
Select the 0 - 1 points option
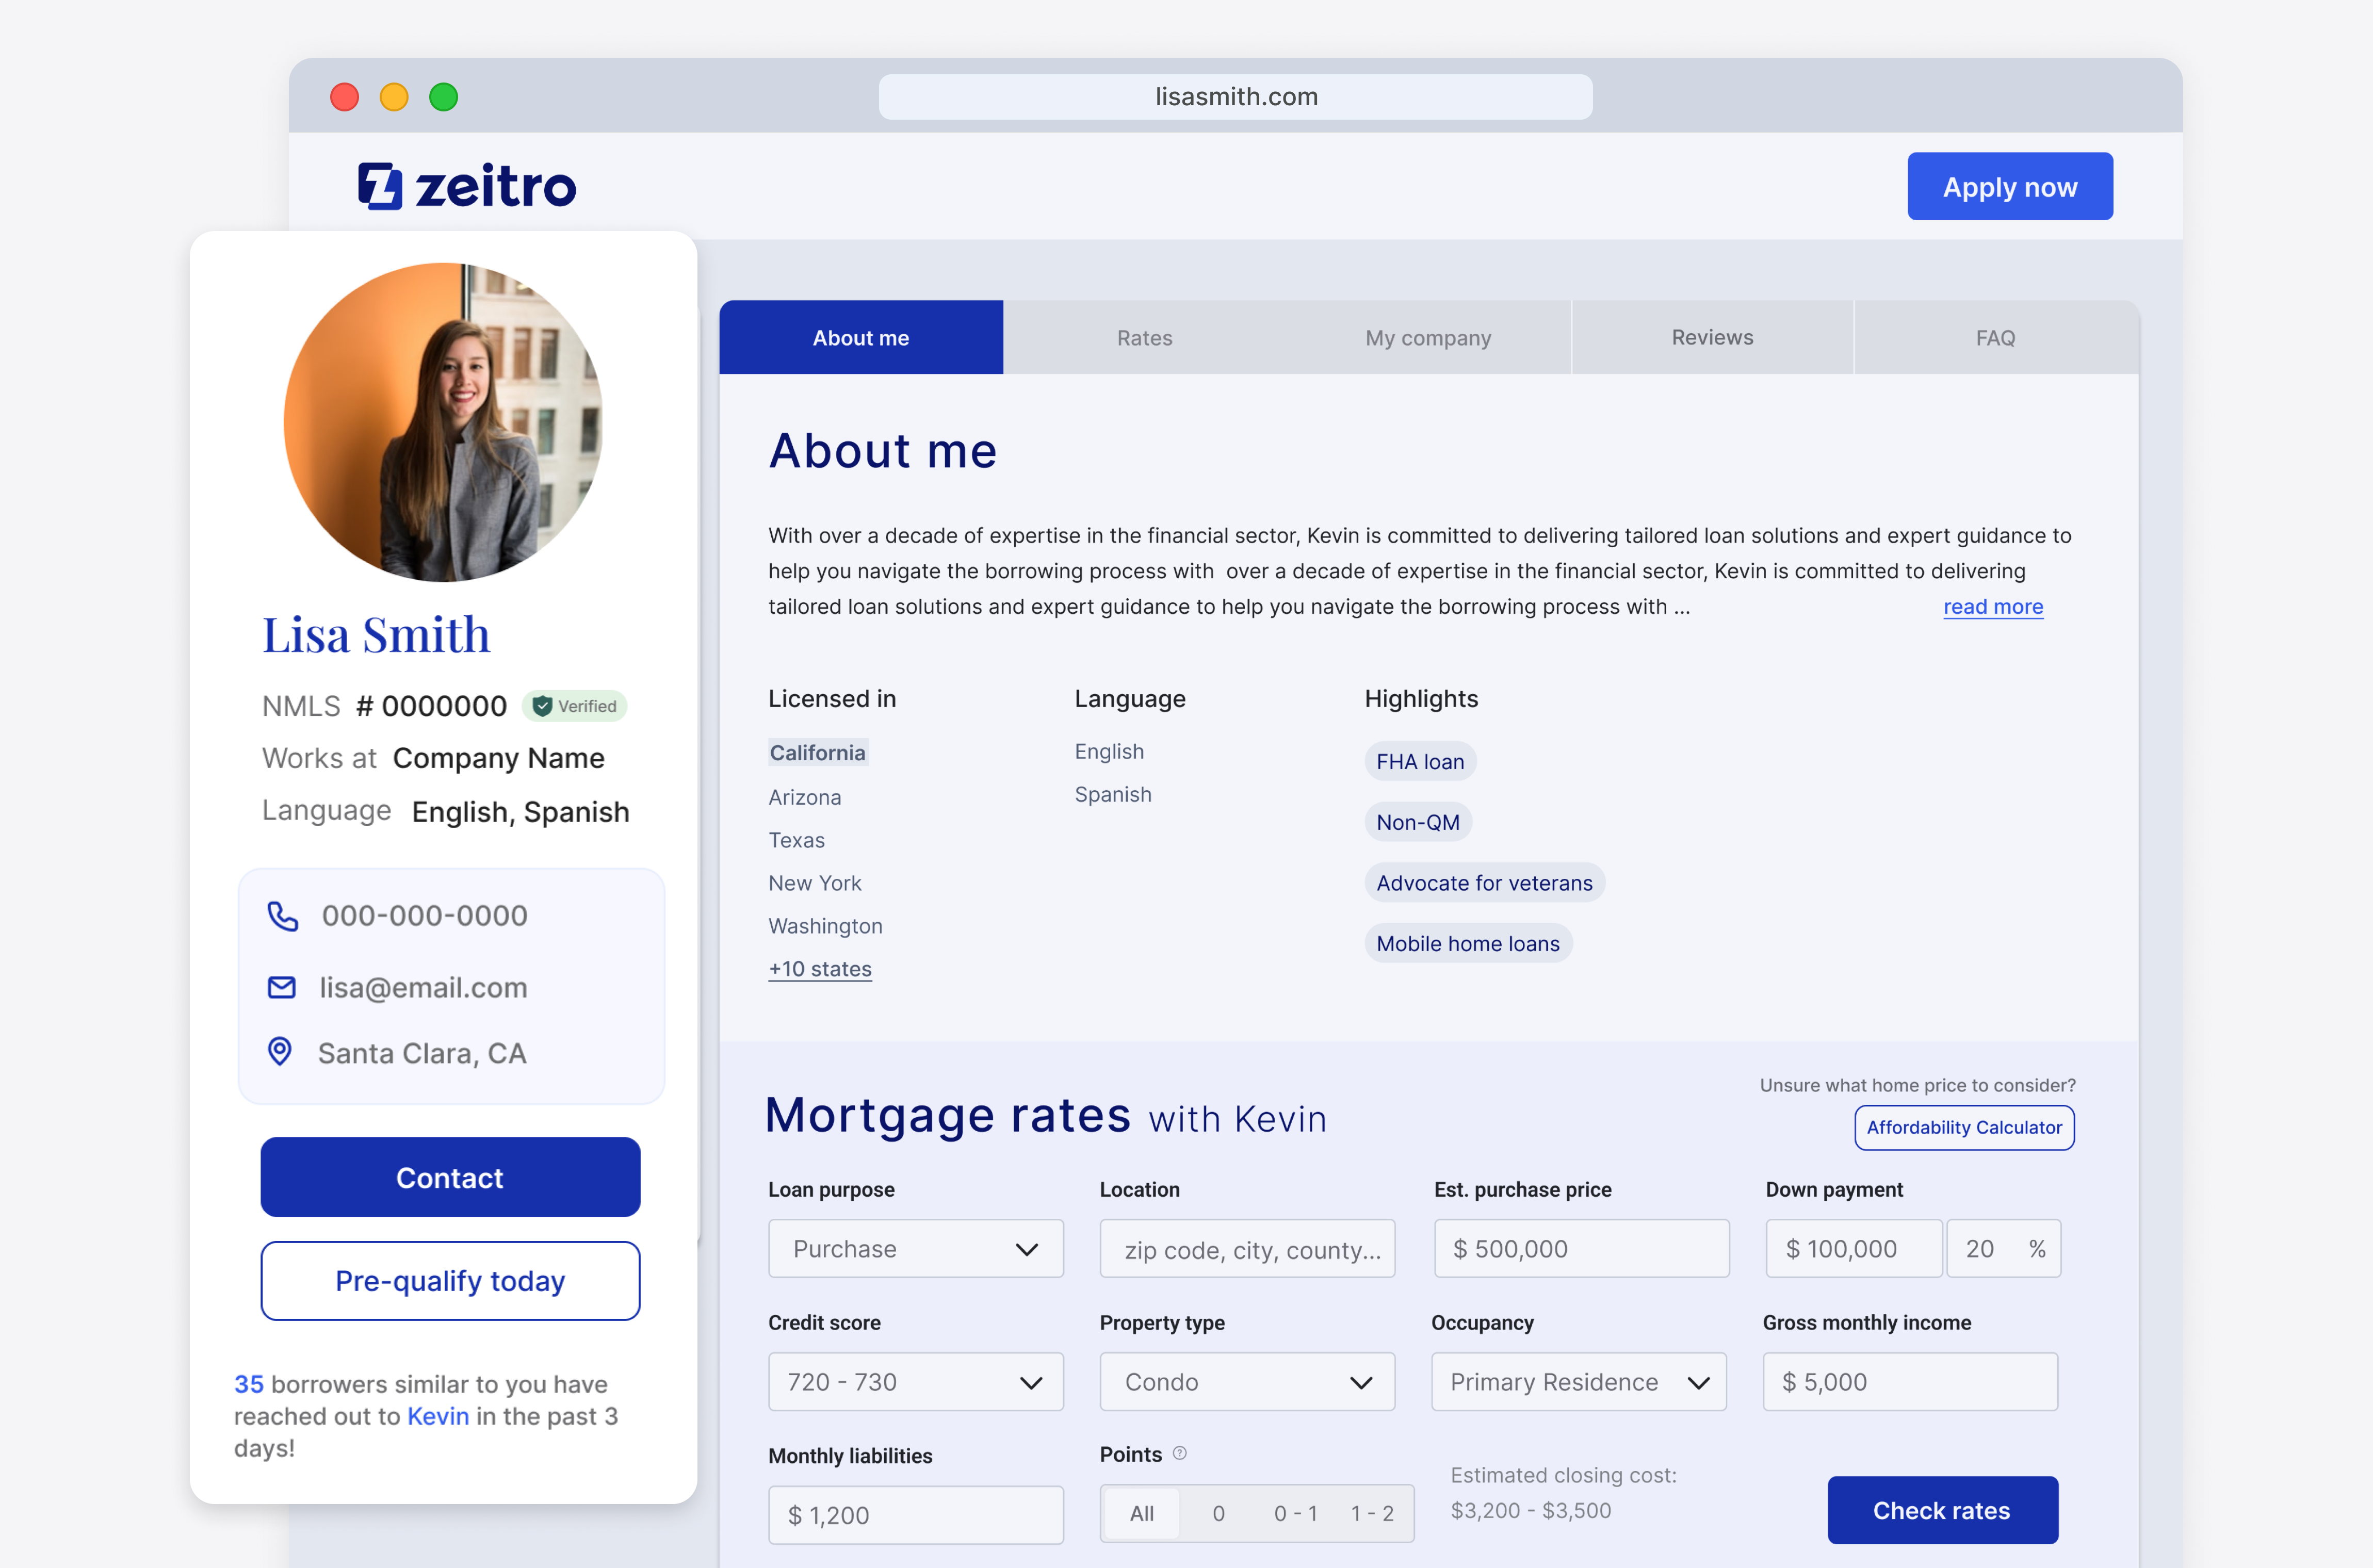(1295, 1514)
